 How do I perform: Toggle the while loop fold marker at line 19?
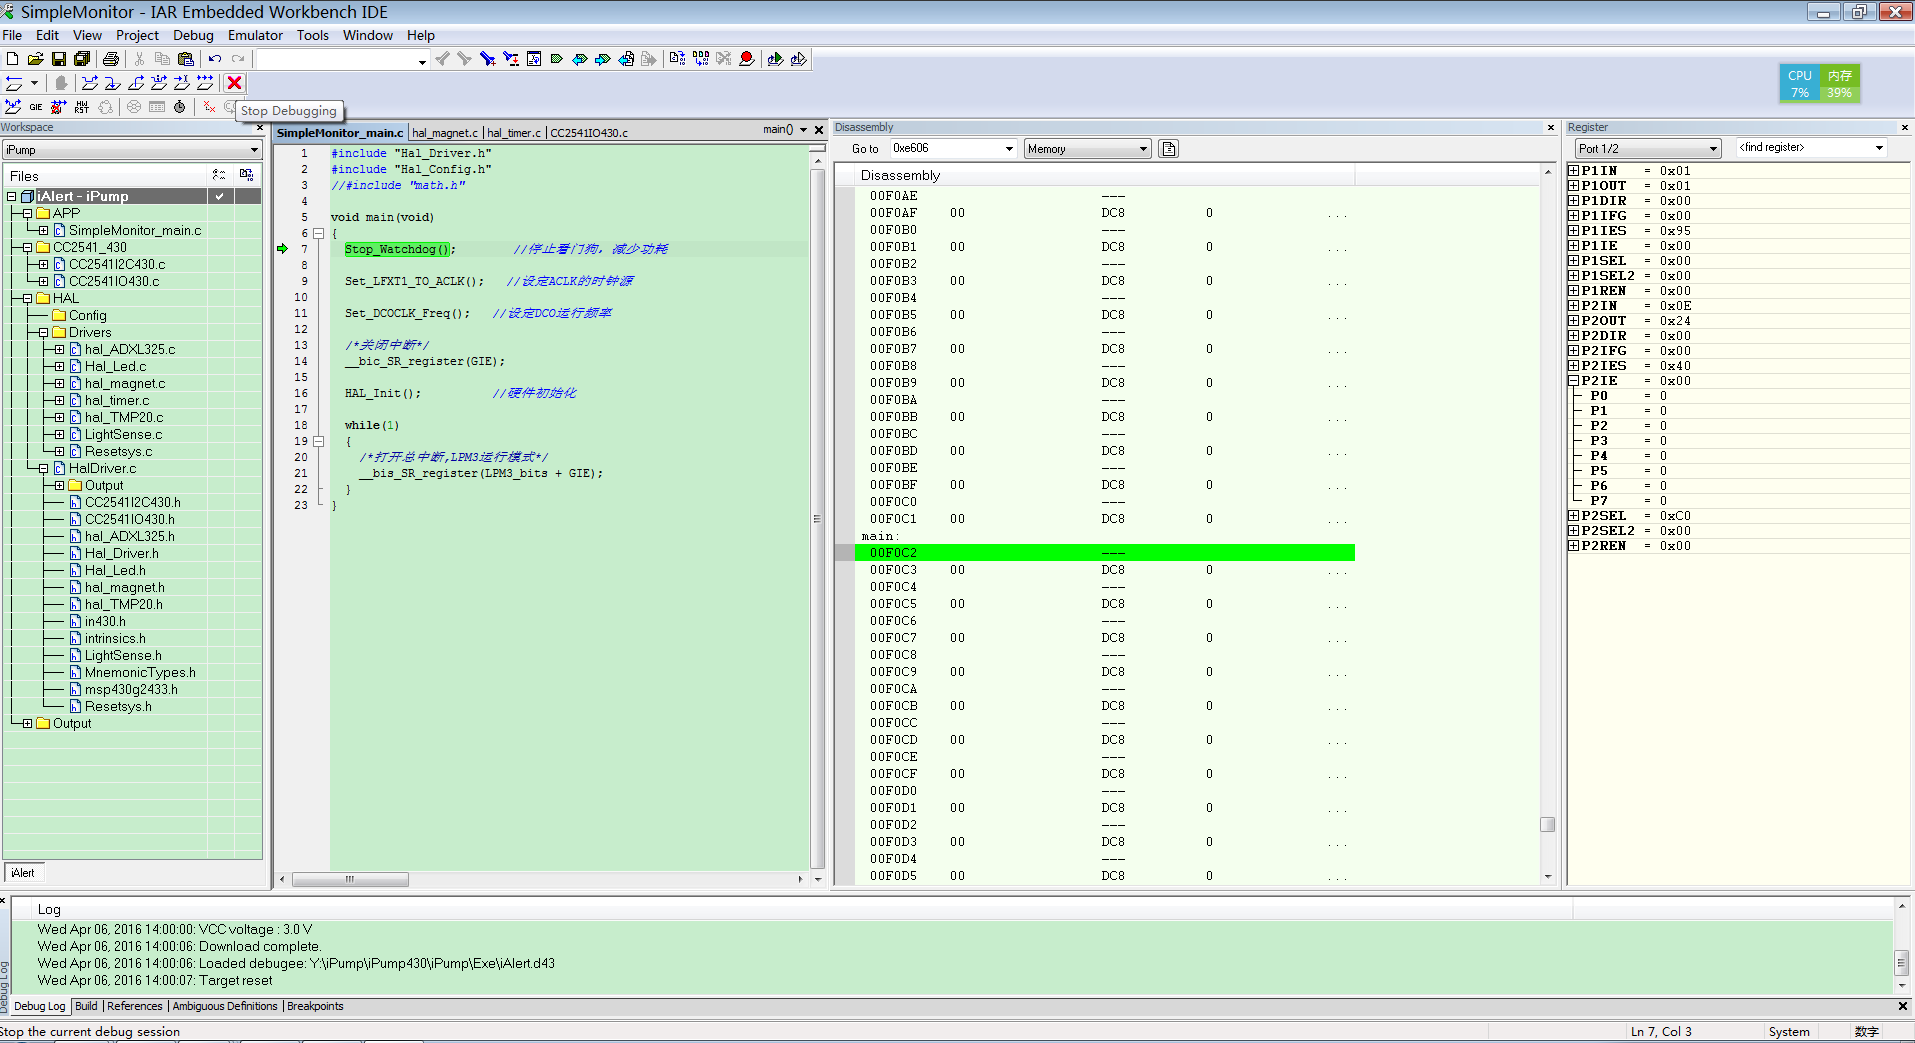(x=319, y=441)
